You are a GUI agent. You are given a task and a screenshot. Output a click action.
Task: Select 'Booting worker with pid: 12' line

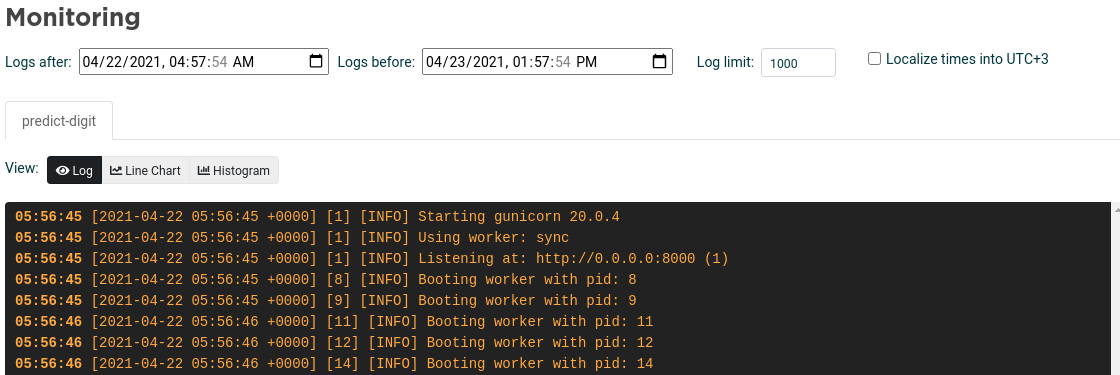point(334,342)
